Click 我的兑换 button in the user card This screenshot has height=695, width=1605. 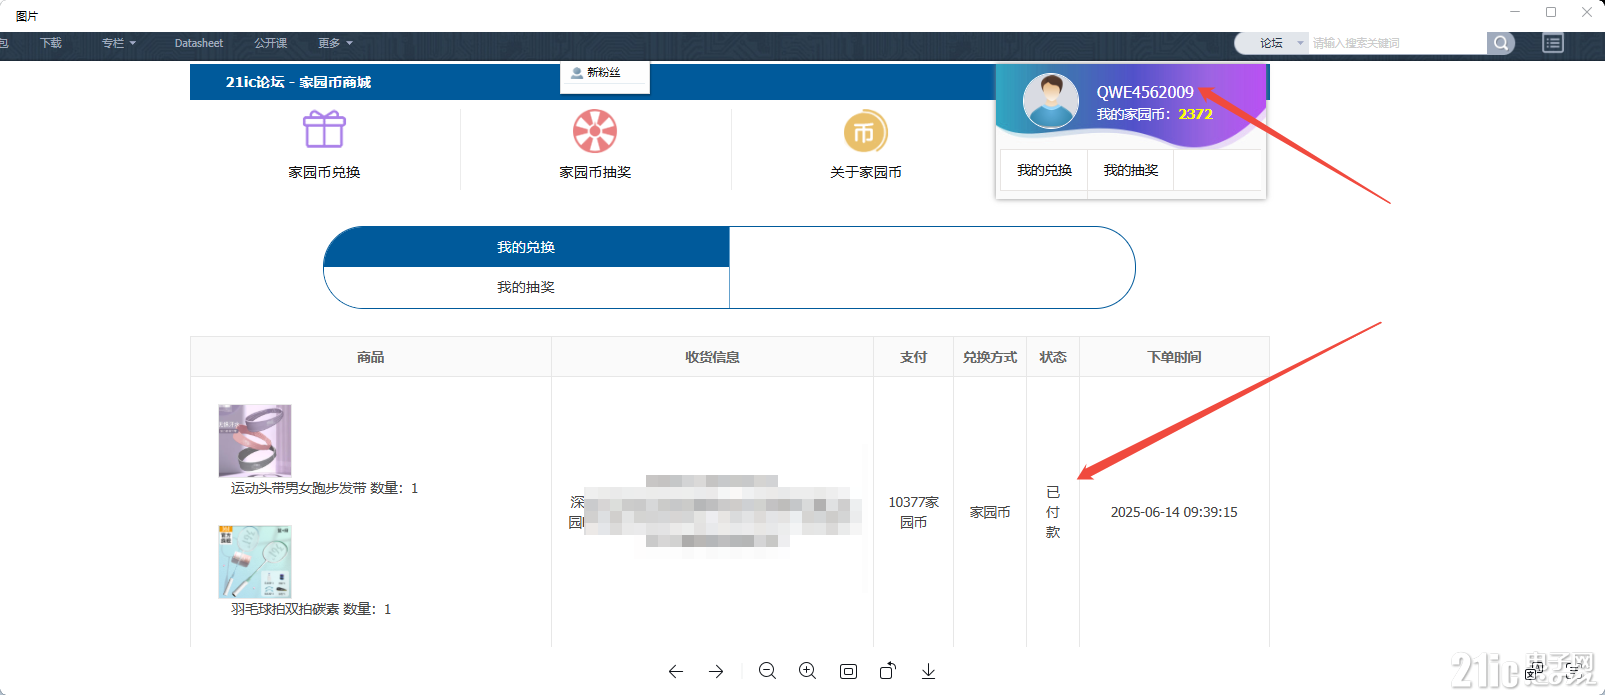[x=1044, y=170]
